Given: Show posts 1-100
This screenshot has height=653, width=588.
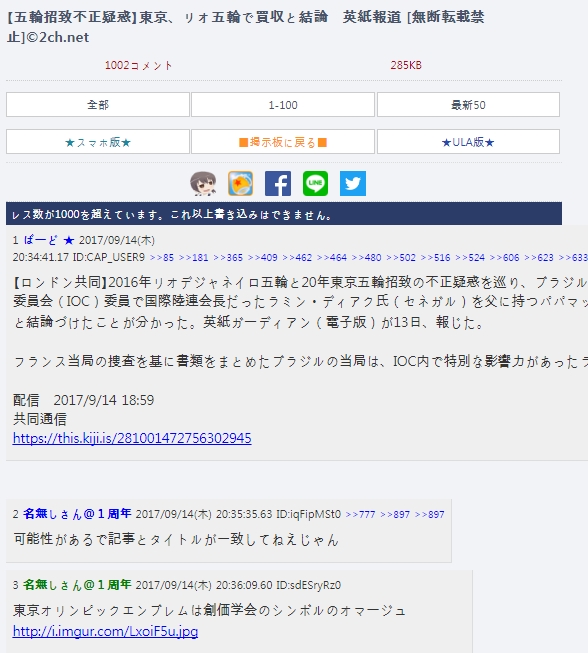Looking at the screenshot, I should coord(283,105).
